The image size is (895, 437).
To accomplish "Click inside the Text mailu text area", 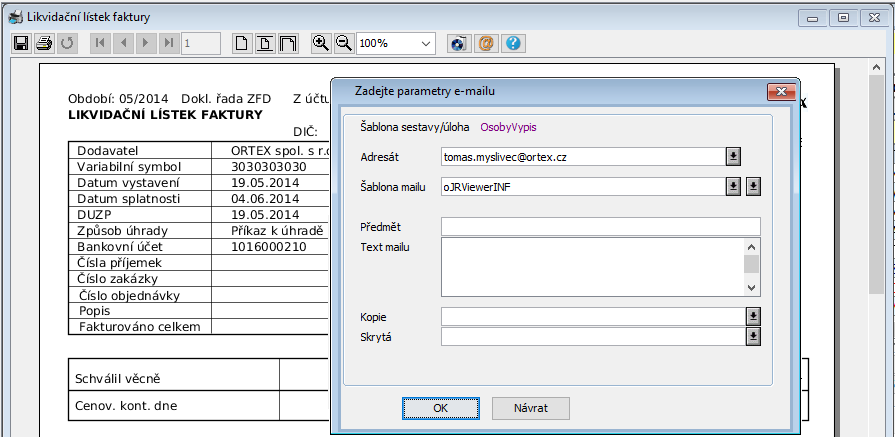I will pyautogui.click(x=592, y=266).
